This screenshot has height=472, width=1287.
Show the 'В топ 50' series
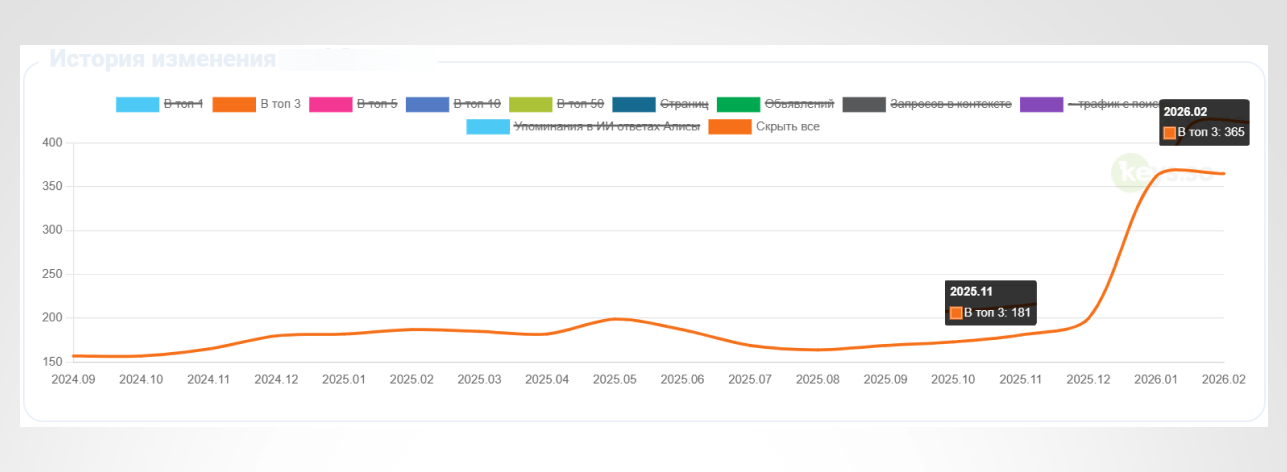click(580, 104)
